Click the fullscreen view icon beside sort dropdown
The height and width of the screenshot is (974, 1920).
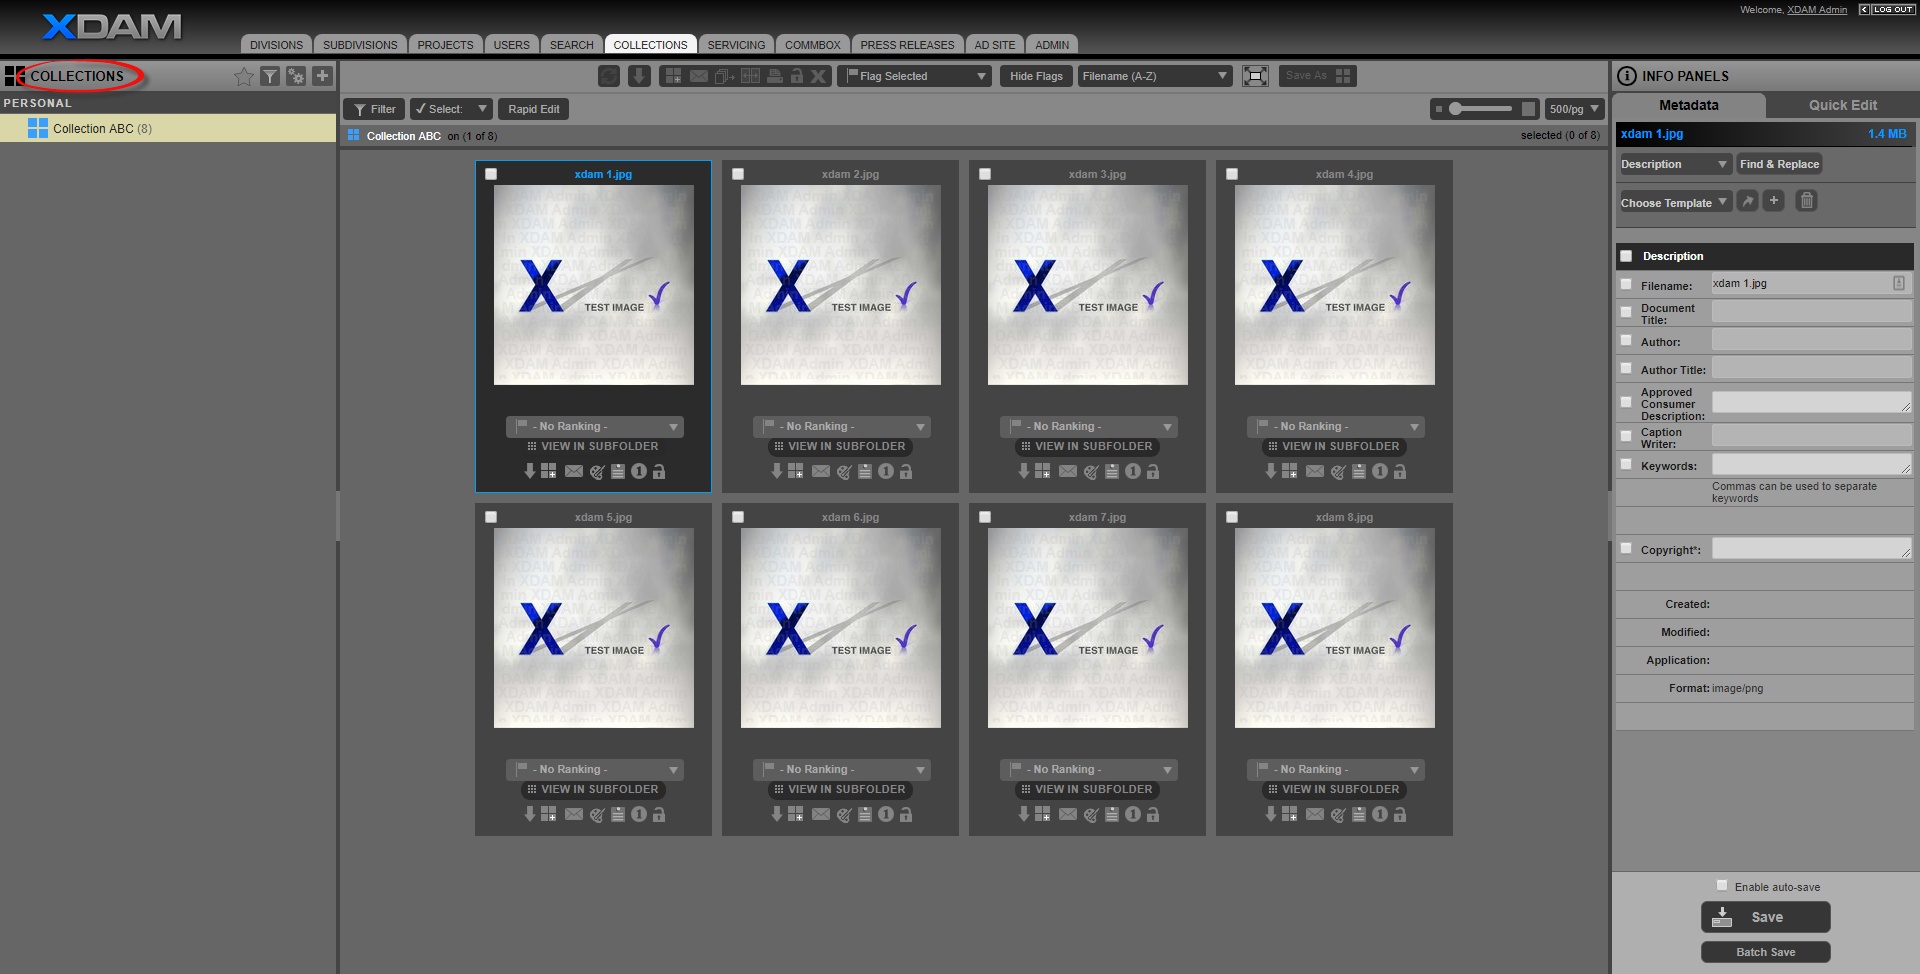pyautogui.click(x=1255, y=76)
